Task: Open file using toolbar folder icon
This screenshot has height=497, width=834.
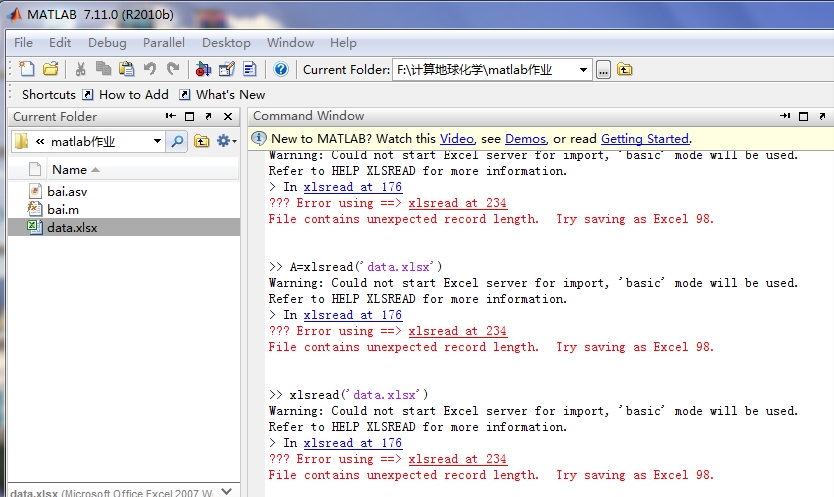Action: 51,69
